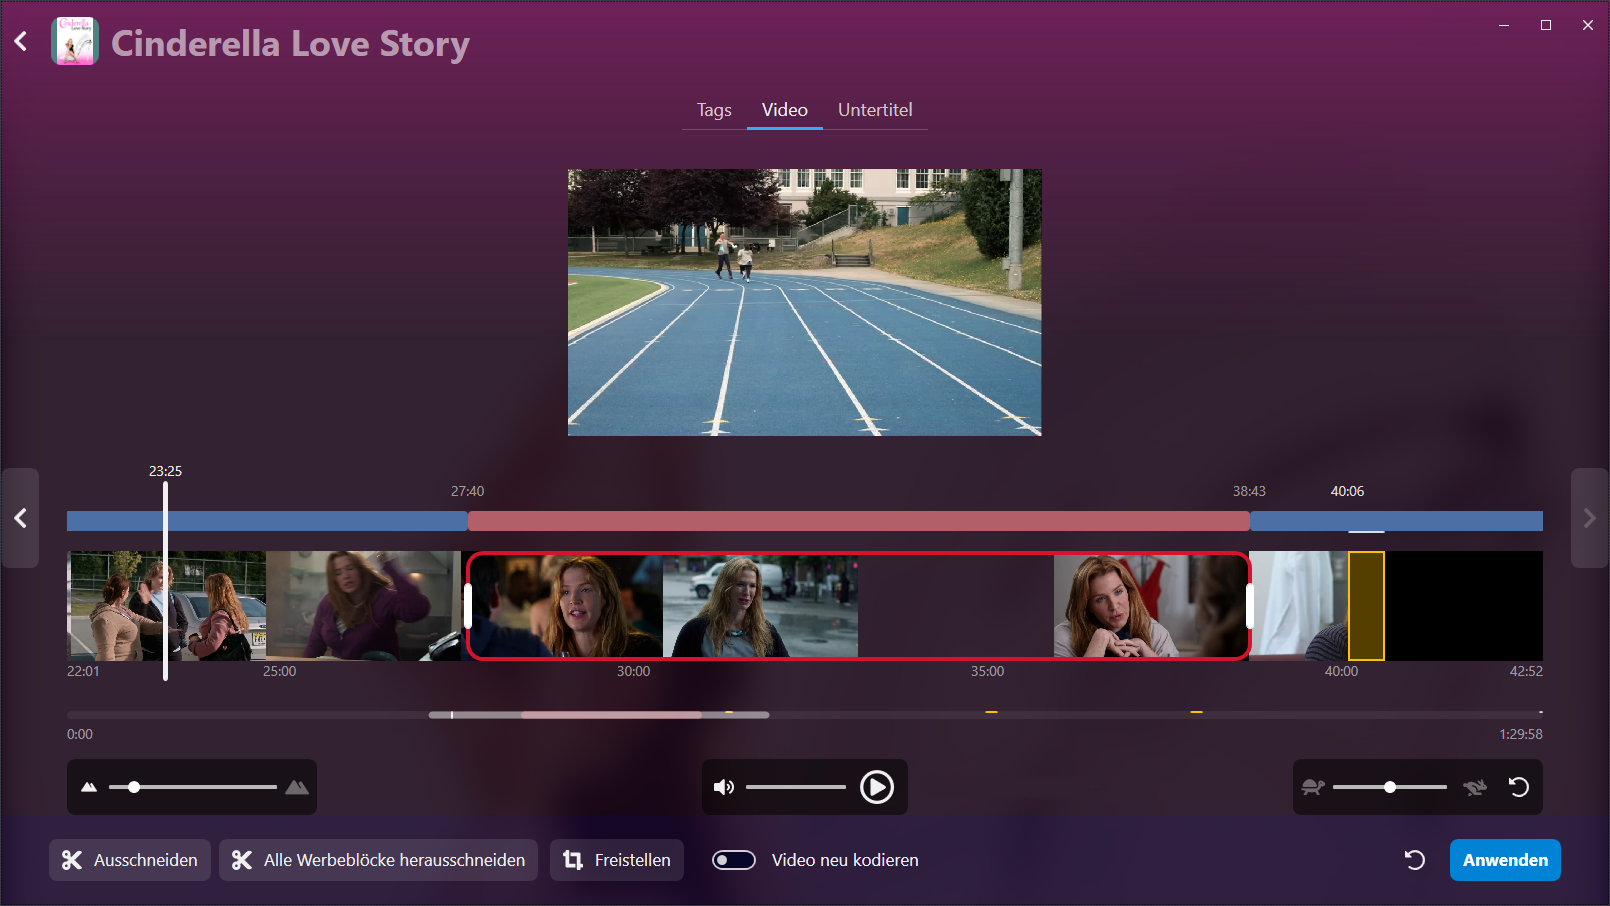Click the small mountains zoom-out icon
Viewport: 1610px width, 906px height.
89,787
